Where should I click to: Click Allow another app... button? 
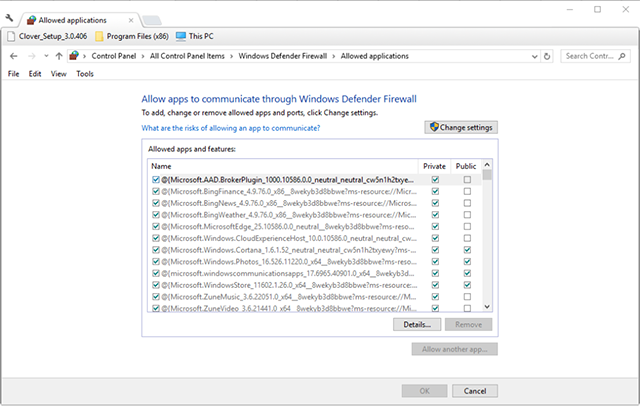coord(454,349)
